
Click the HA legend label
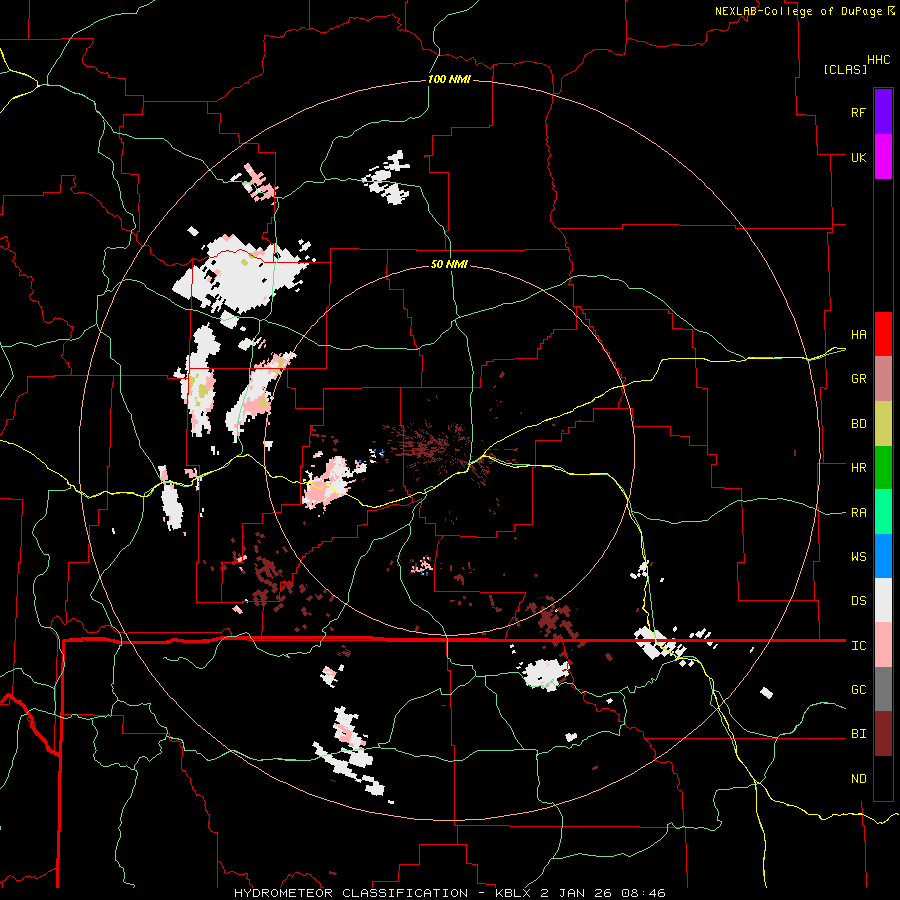pyautogui.click(x=858, y=334)
